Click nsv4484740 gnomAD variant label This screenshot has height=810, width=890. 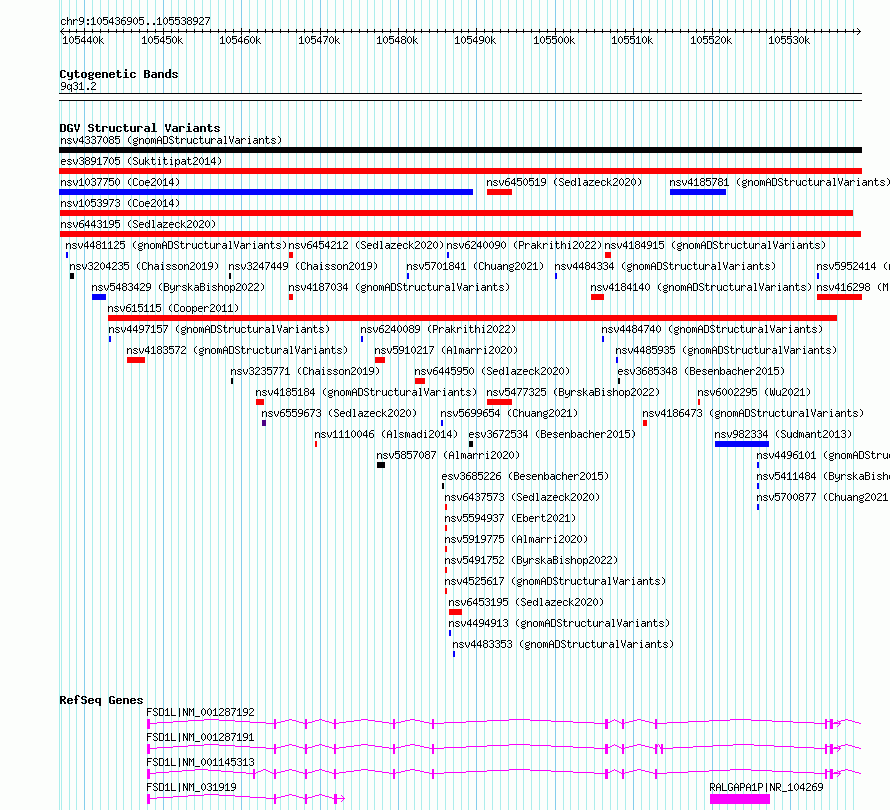coord(712,329)
